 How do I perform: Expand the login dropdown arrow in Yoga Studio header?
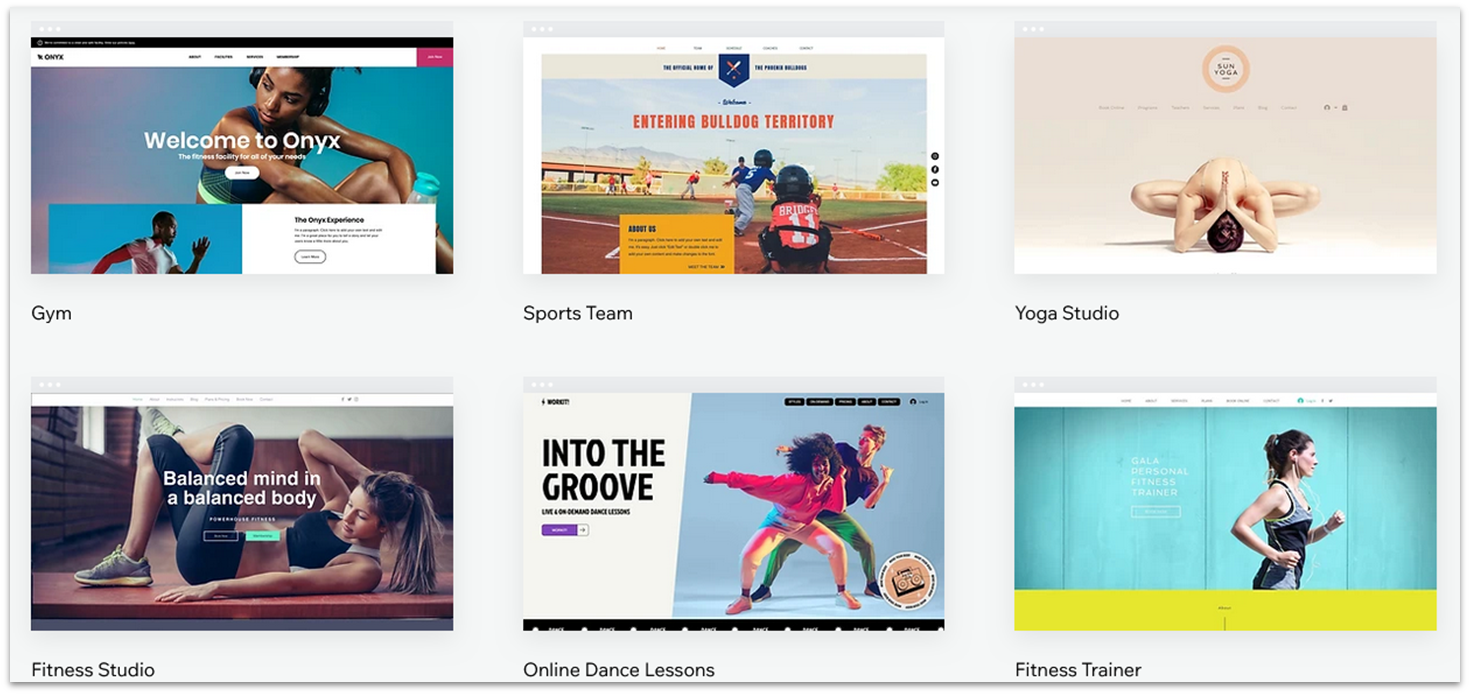click(x=1336, y=107)
